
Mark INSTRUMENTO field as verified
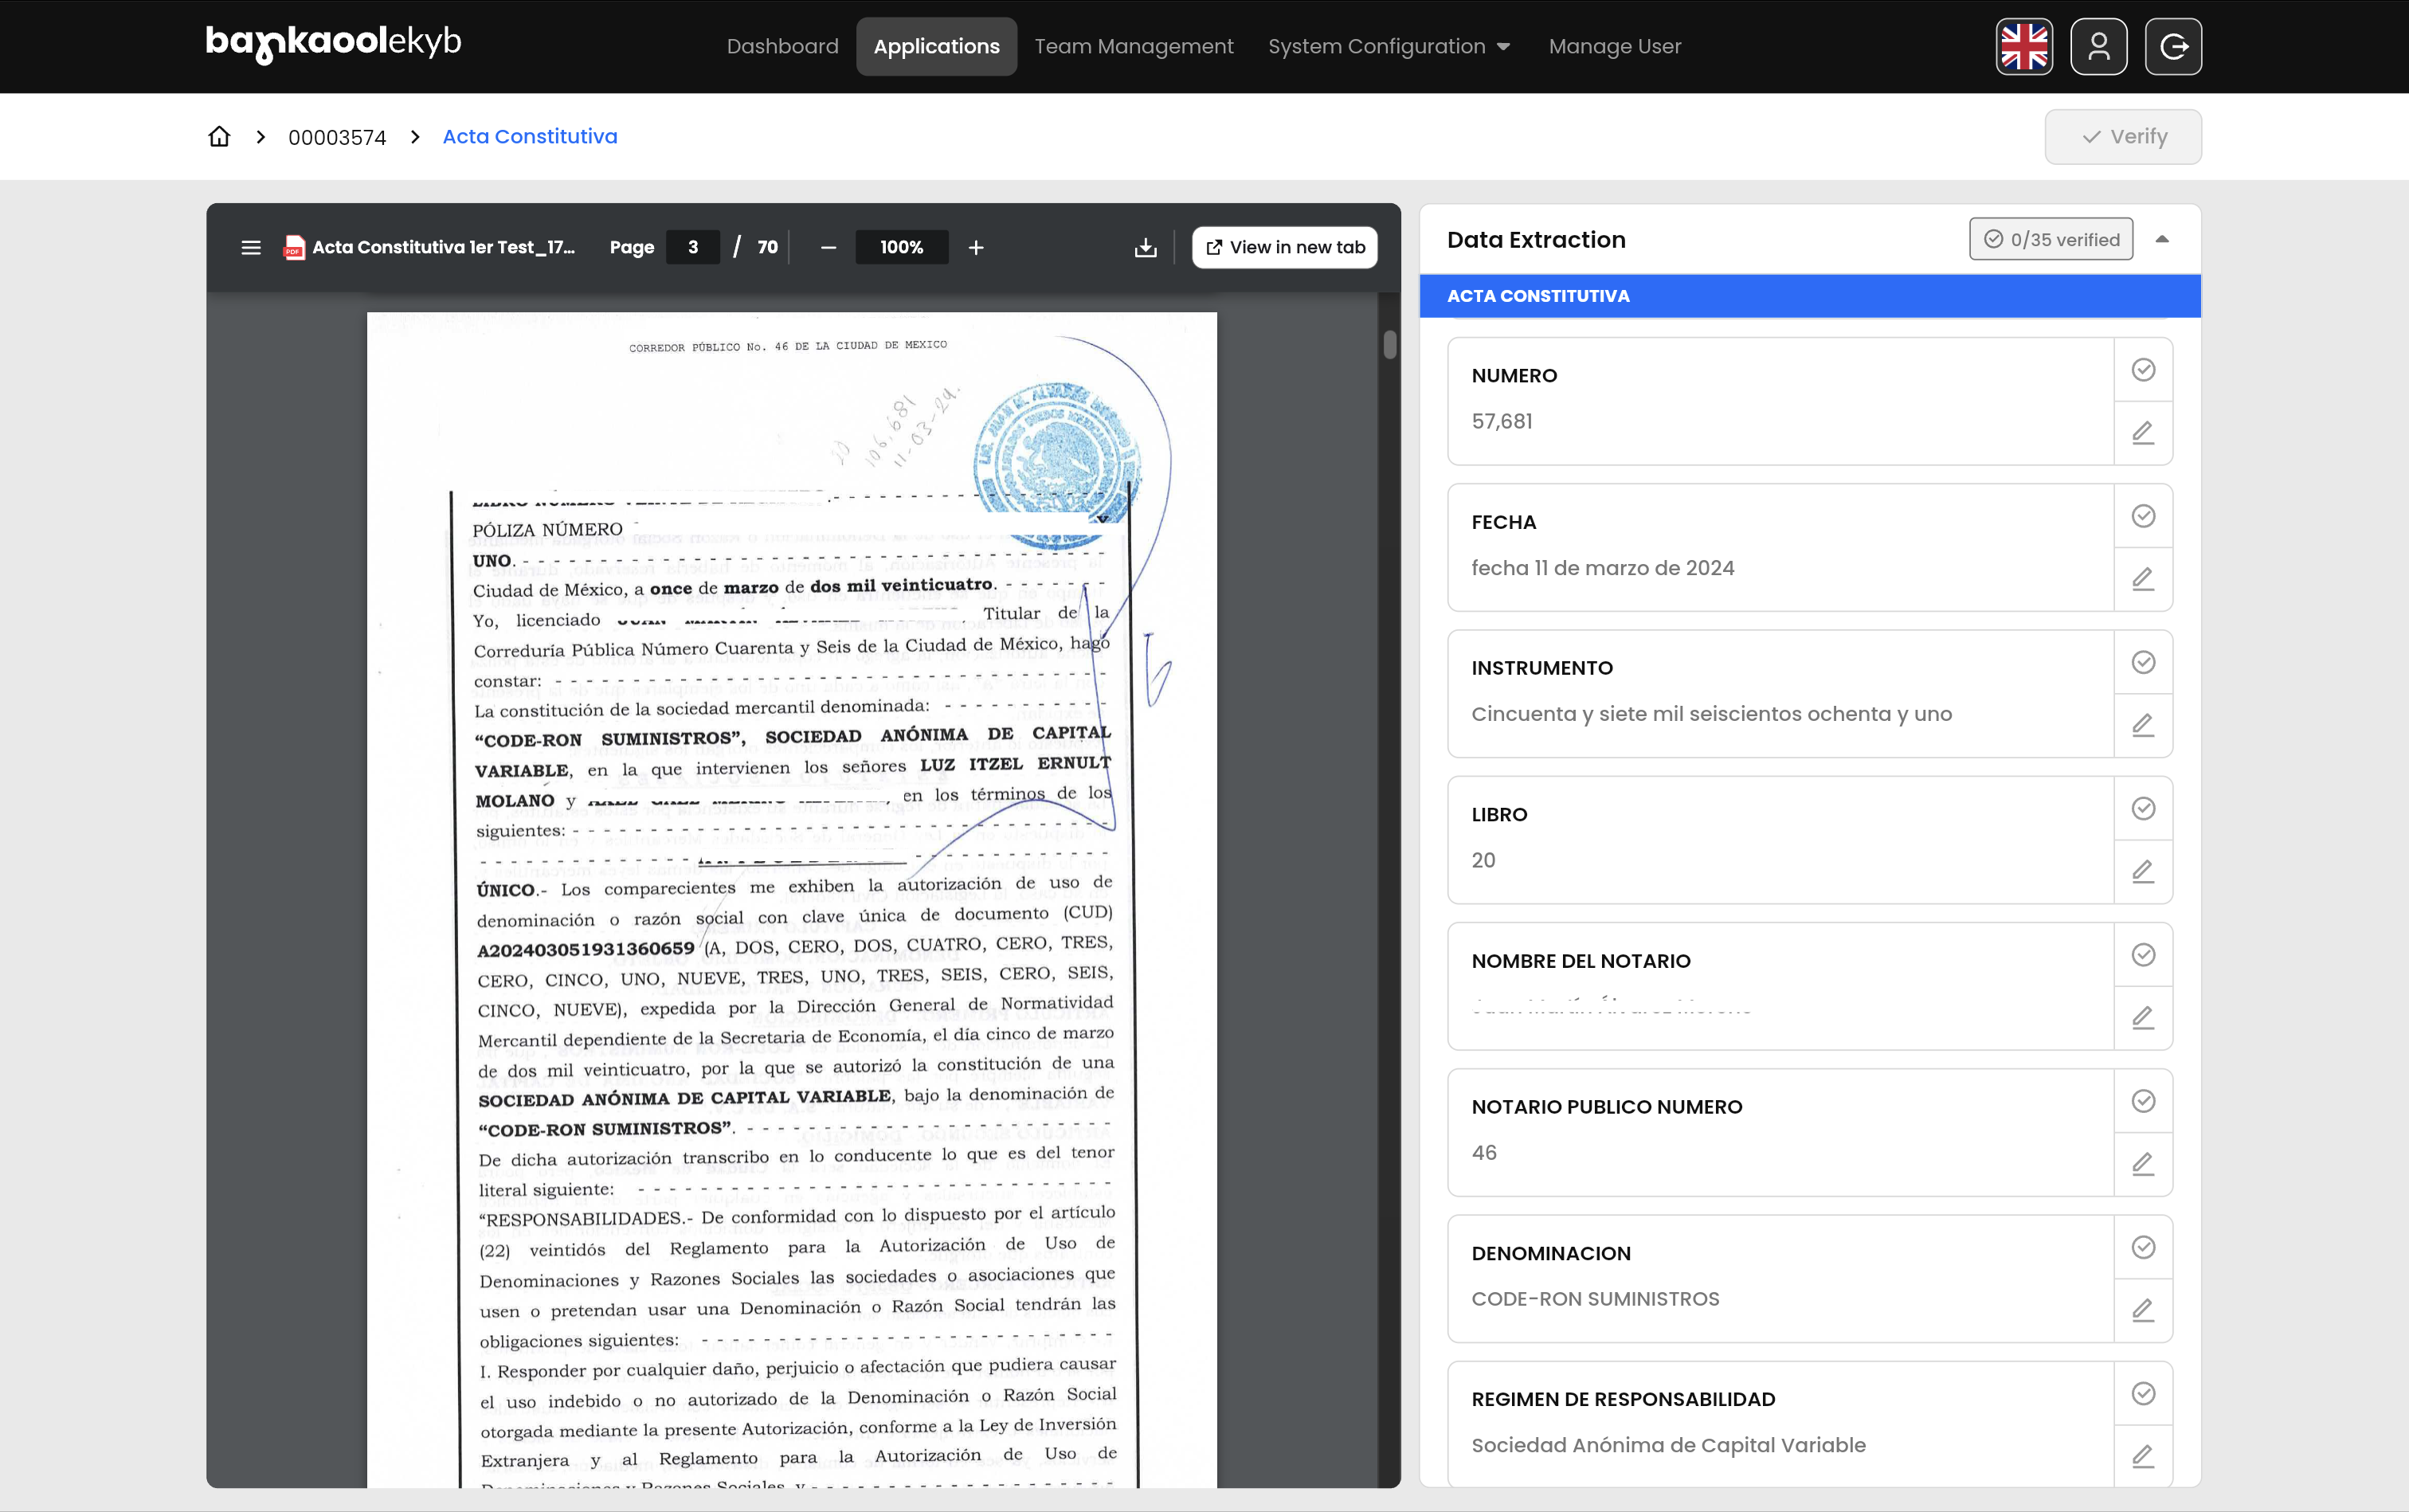pyautogui.click(x=2143, y=662)
